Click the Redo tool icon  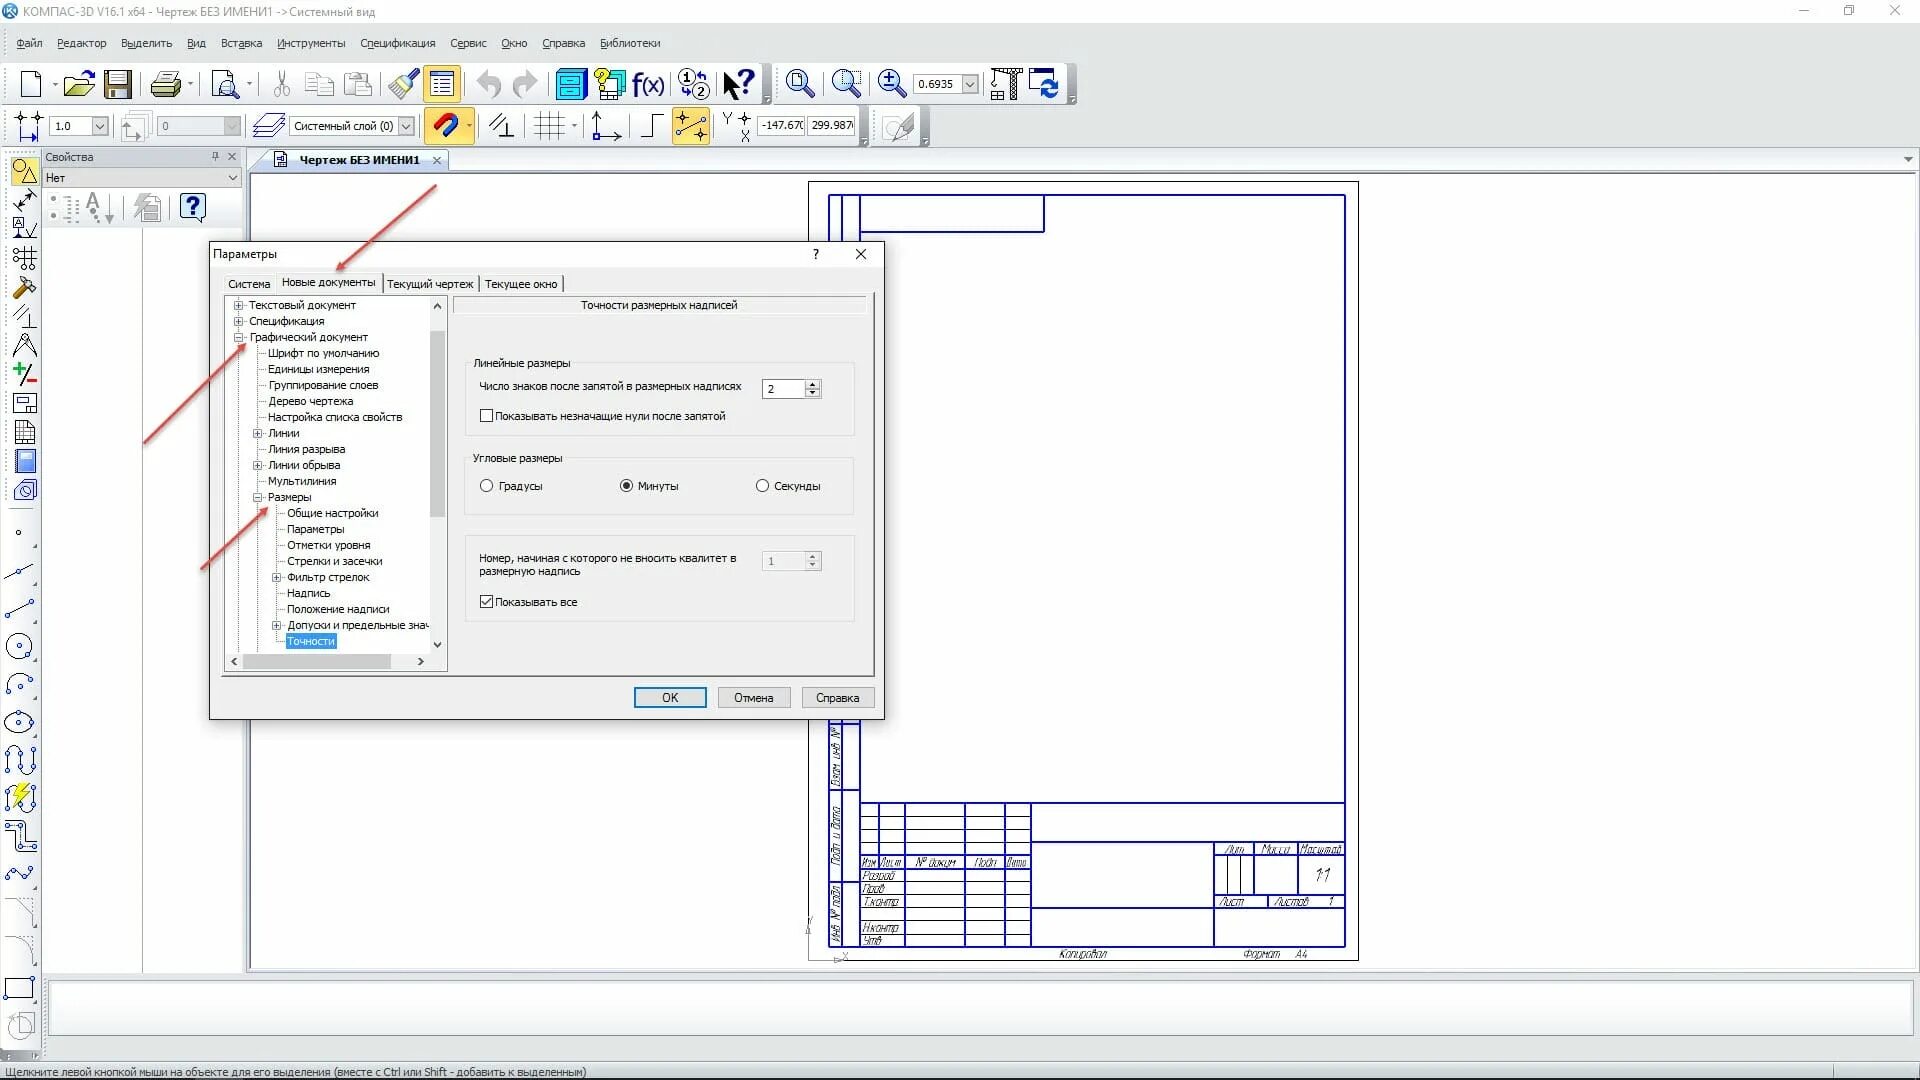(x=525, y=83)
